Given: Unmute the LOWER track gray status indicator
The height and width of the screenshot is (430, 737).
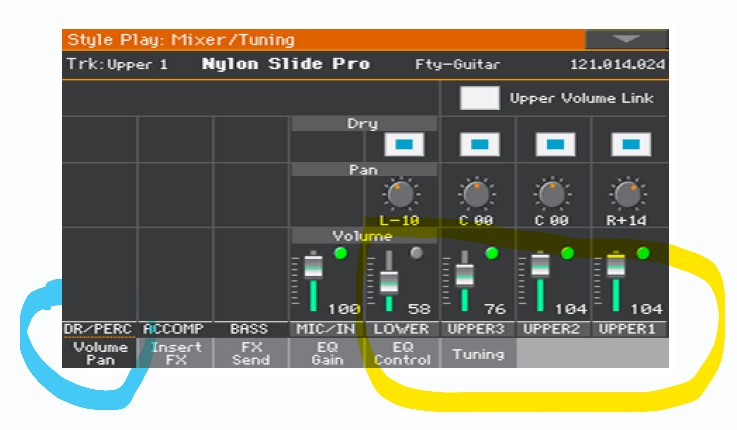Looking at the screenshot, I should [x=416, y=253].
